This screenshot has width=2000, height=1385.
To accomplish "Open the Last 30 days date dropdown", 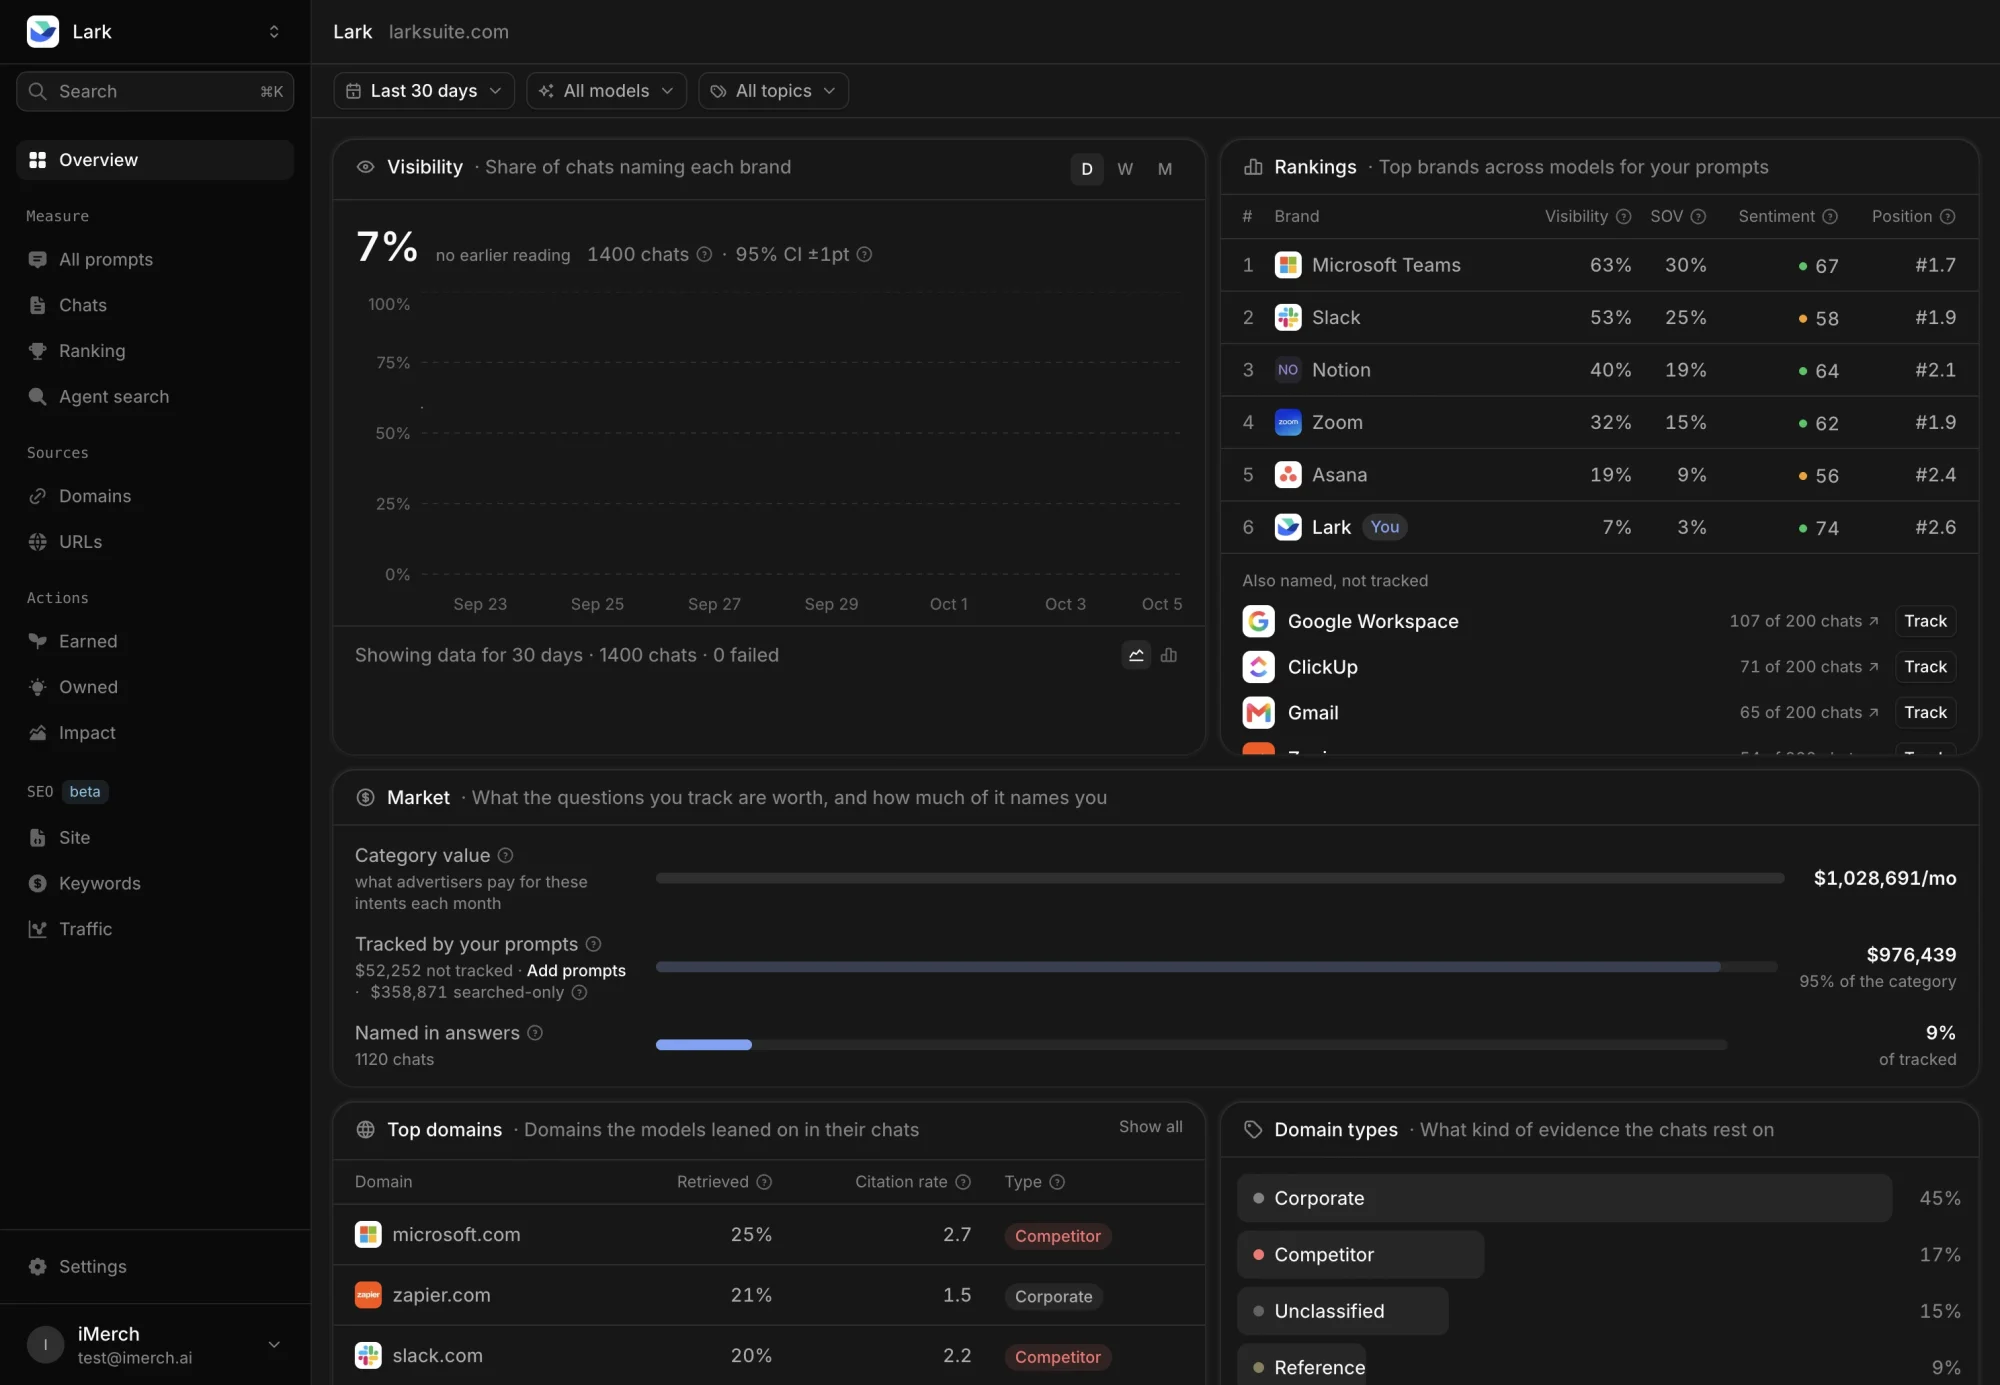I will click(424, 91).
